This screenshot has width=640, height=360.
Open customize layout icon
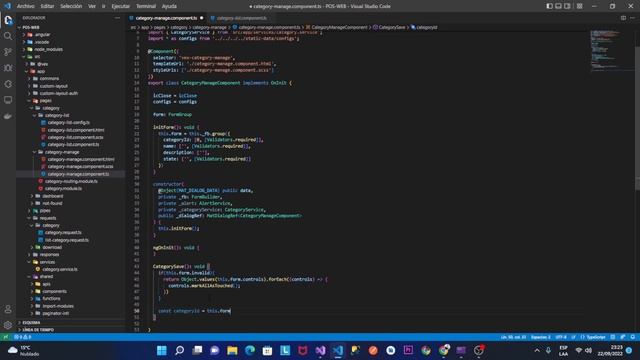[580, 6]
